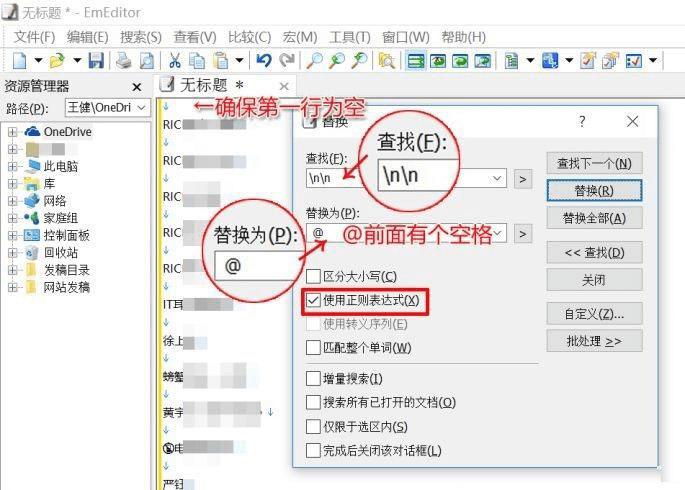Click 查找下一个(N) button
685x490 pixels.
pyautogui.click(x=594, y=164)
